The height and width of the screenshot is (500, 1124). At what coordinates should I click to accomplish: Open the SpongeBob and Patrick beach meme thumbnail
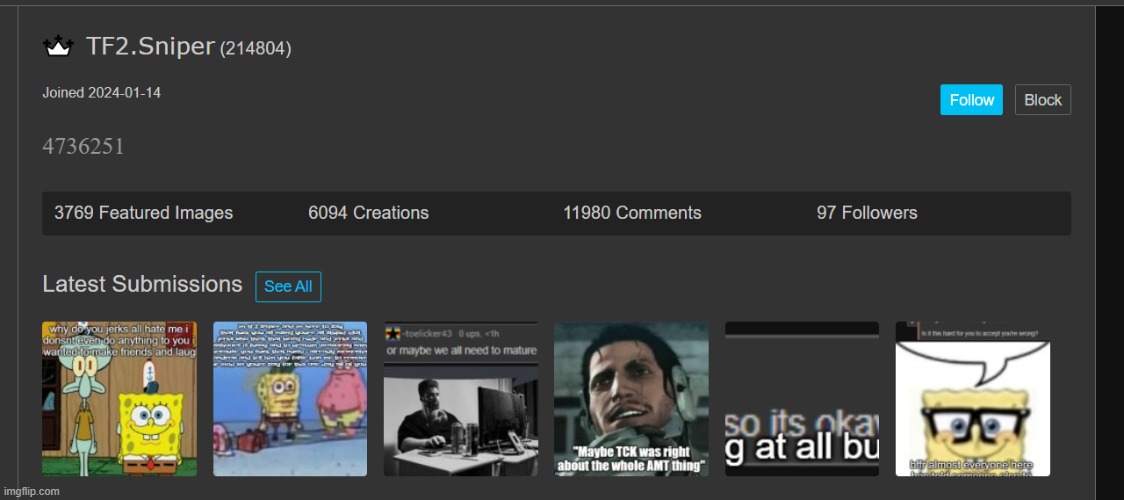click(290, 398)
